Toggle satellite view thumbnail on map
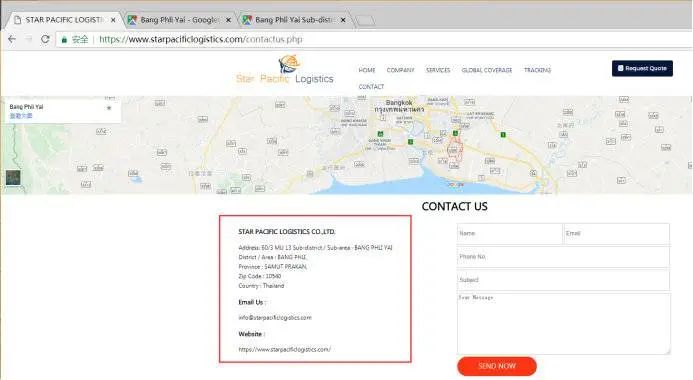This screenshot has width=693, height=380. click(x=13, y=178)
